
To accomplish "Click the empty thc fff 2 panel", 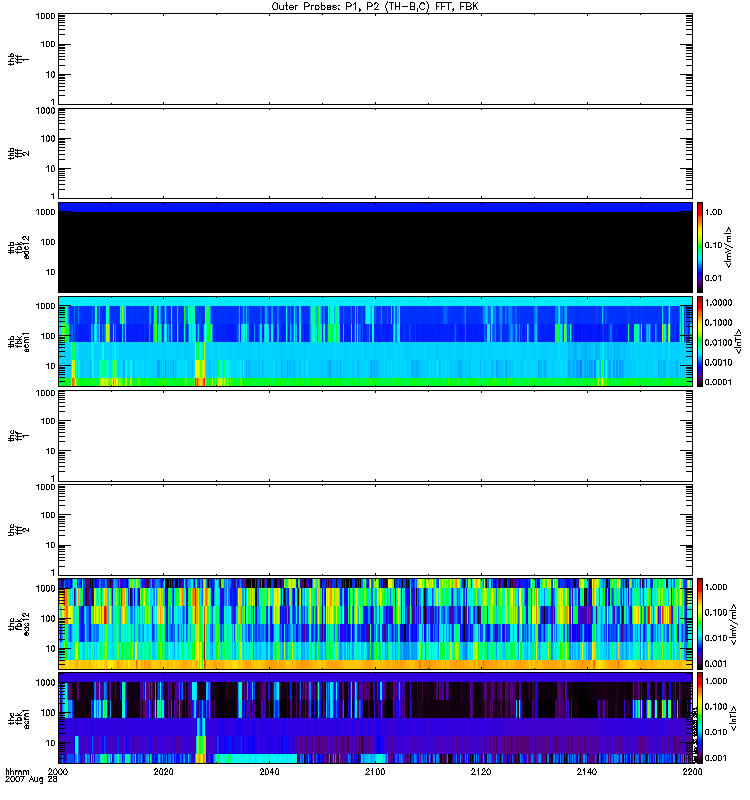I will click(376, 529).
